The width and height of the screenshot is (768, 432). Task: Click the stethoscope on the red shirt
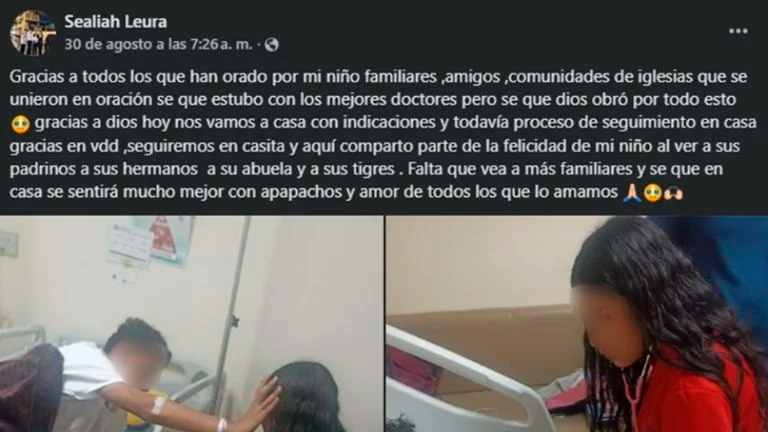coord(640,392)
